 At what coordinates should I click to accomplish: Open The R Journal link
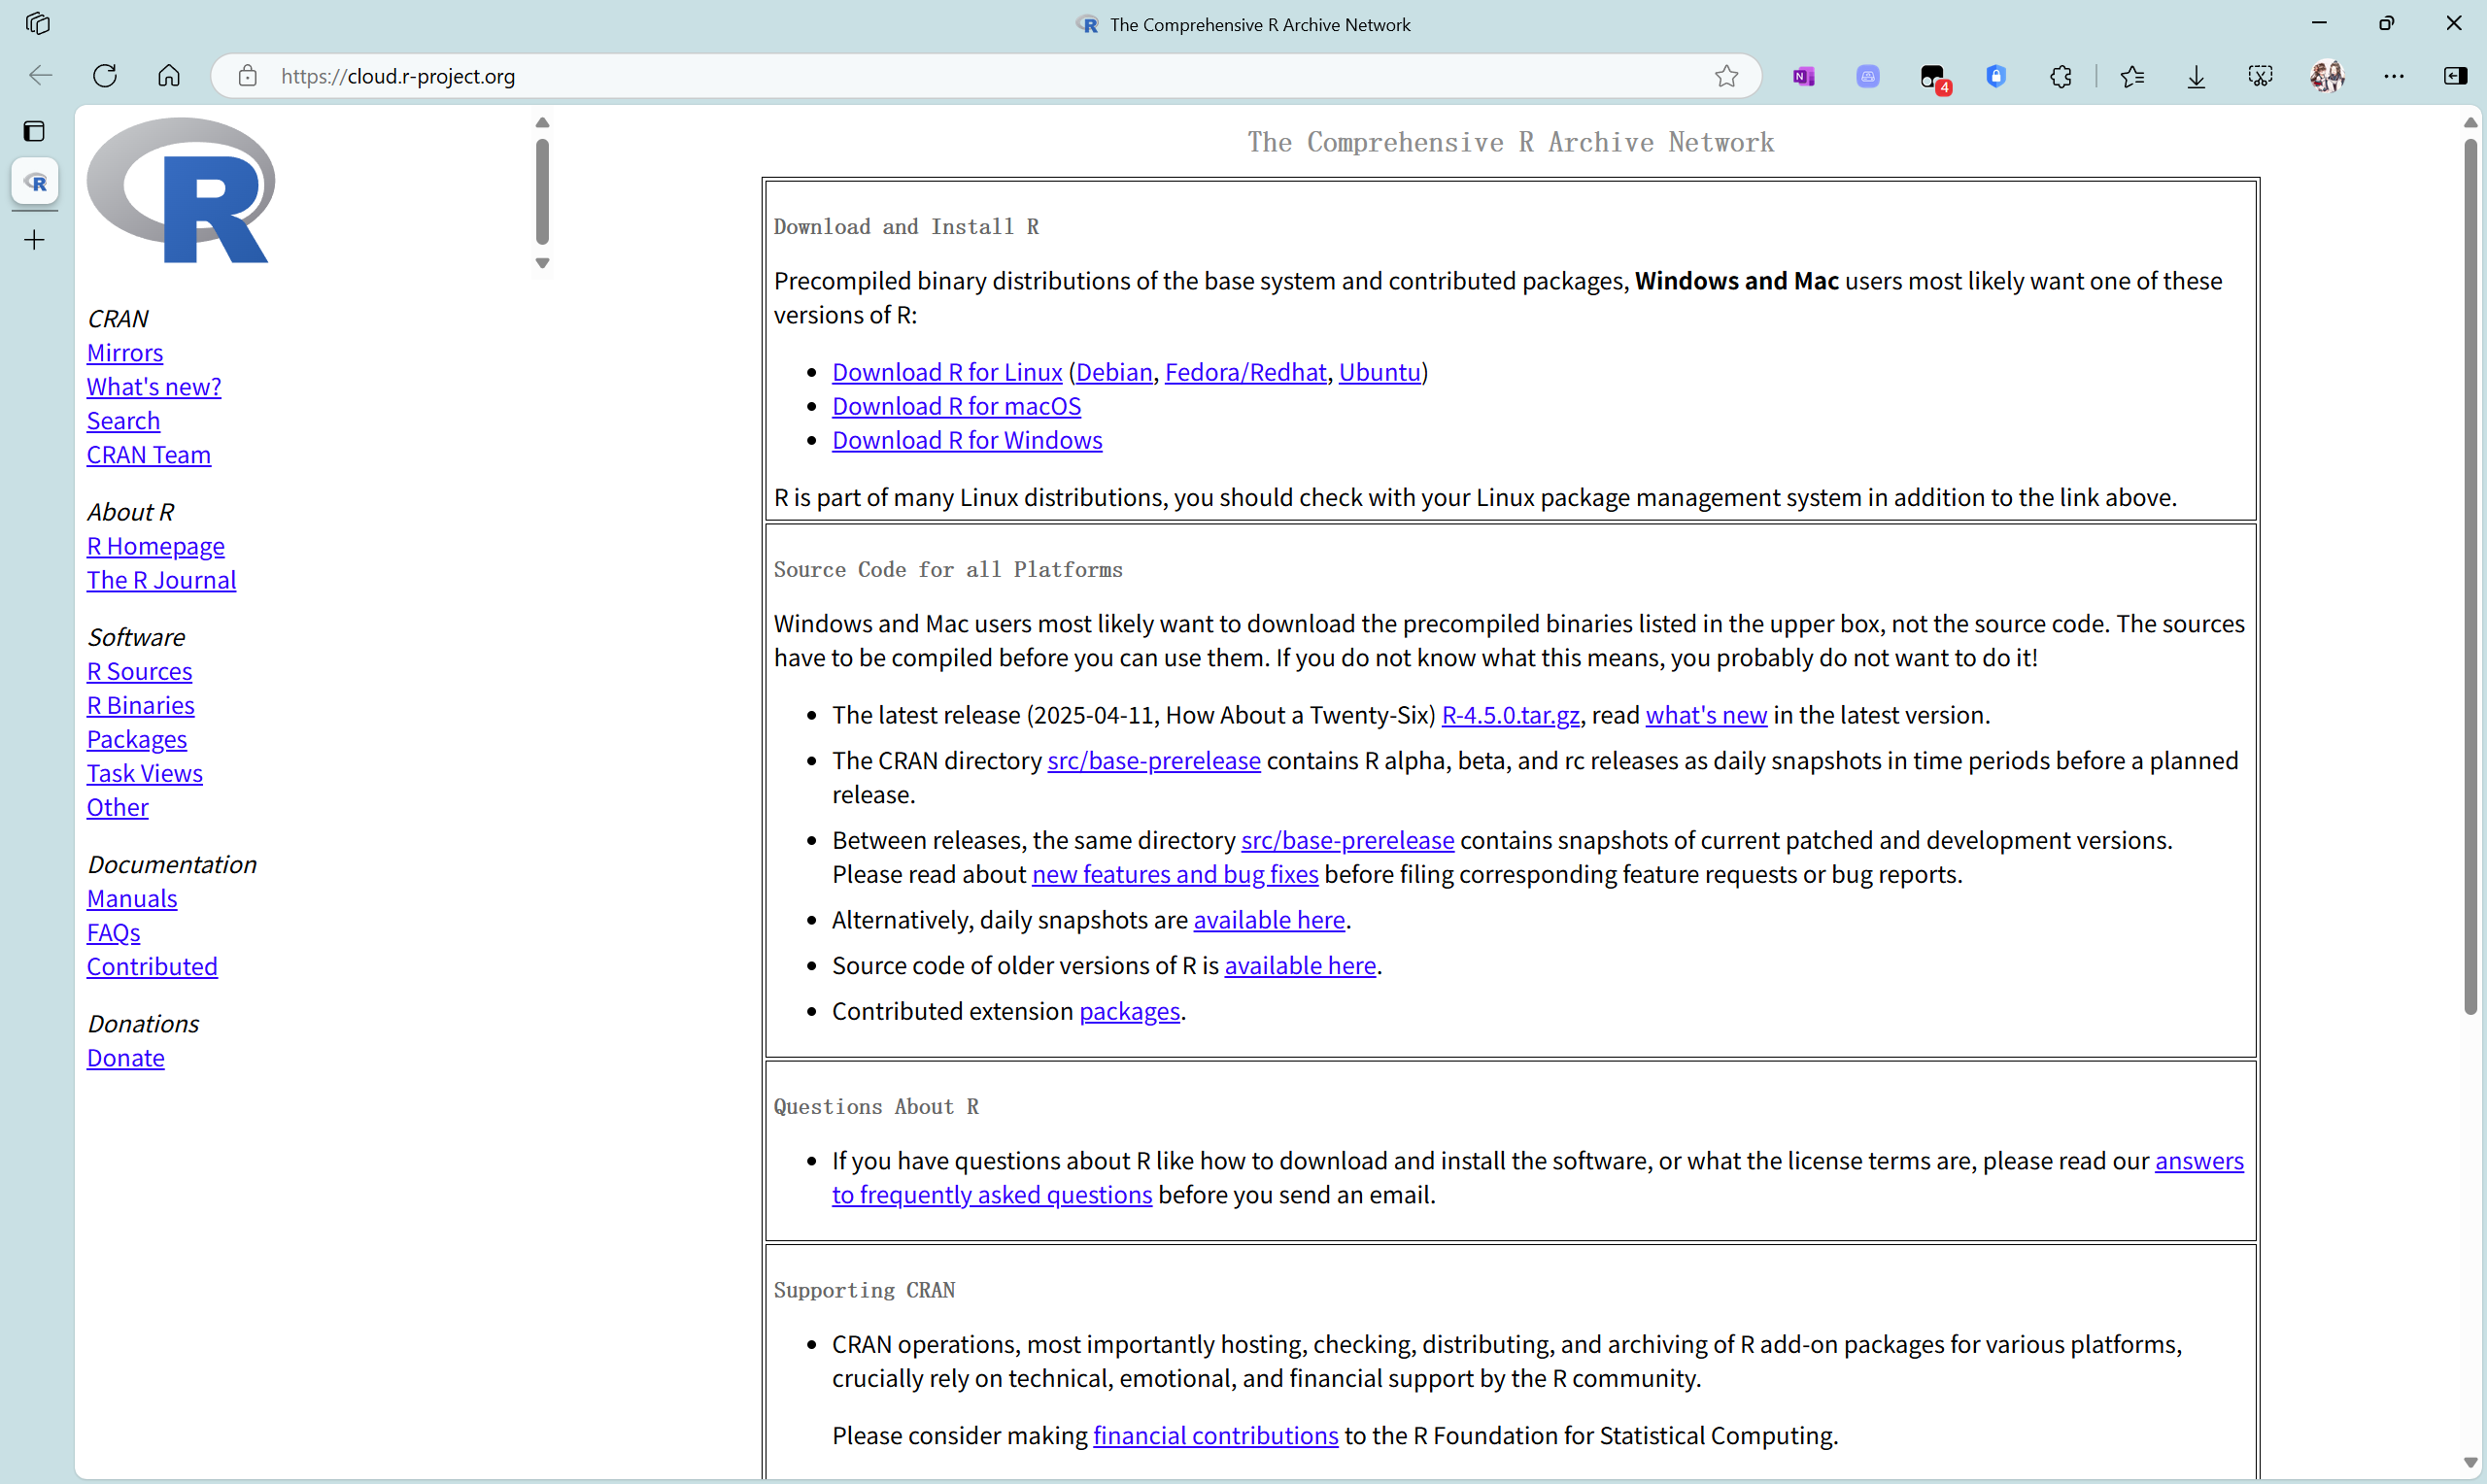coord(162,580)
